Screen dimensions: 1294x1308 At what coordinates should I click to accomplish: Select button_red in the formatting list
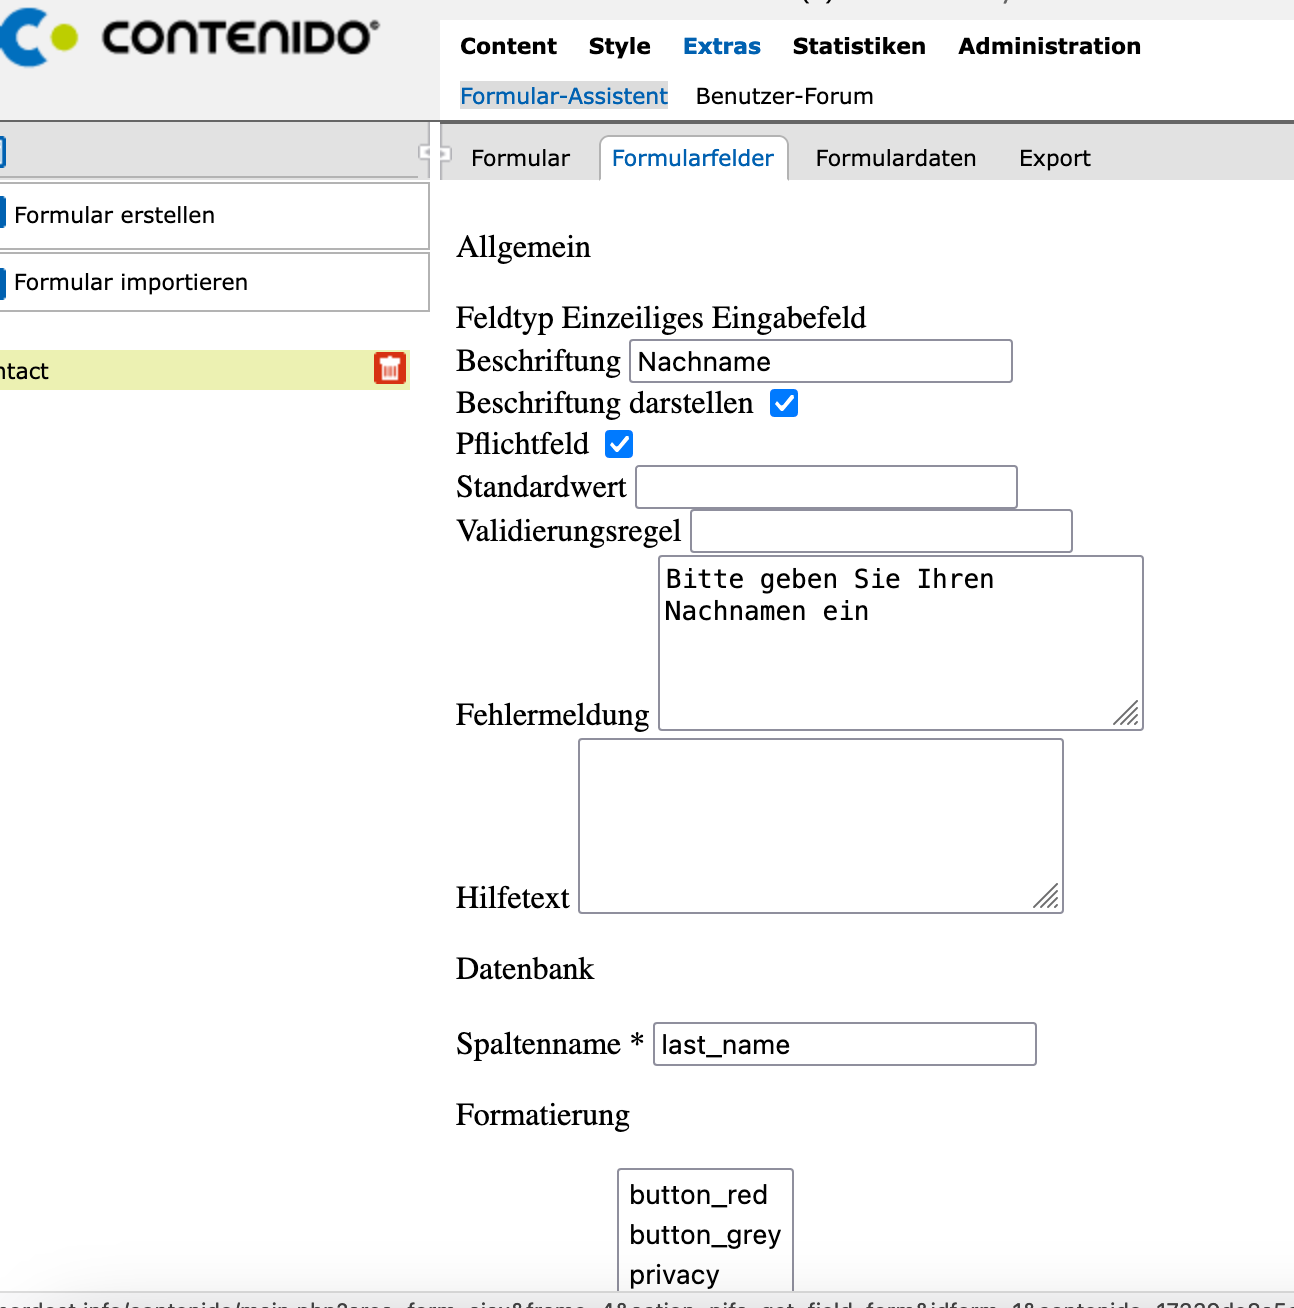698,1195
